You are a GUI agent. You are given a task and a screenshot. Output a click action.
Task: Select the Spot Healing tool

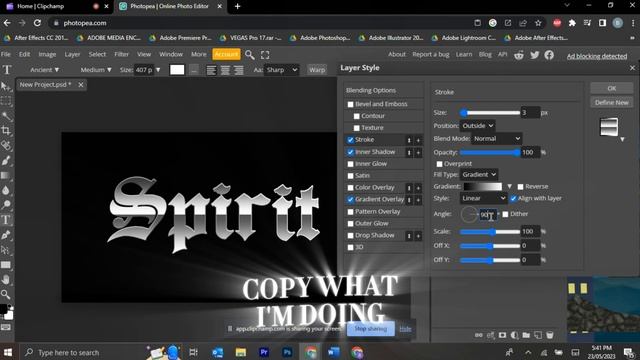click(x=6, y=146)
